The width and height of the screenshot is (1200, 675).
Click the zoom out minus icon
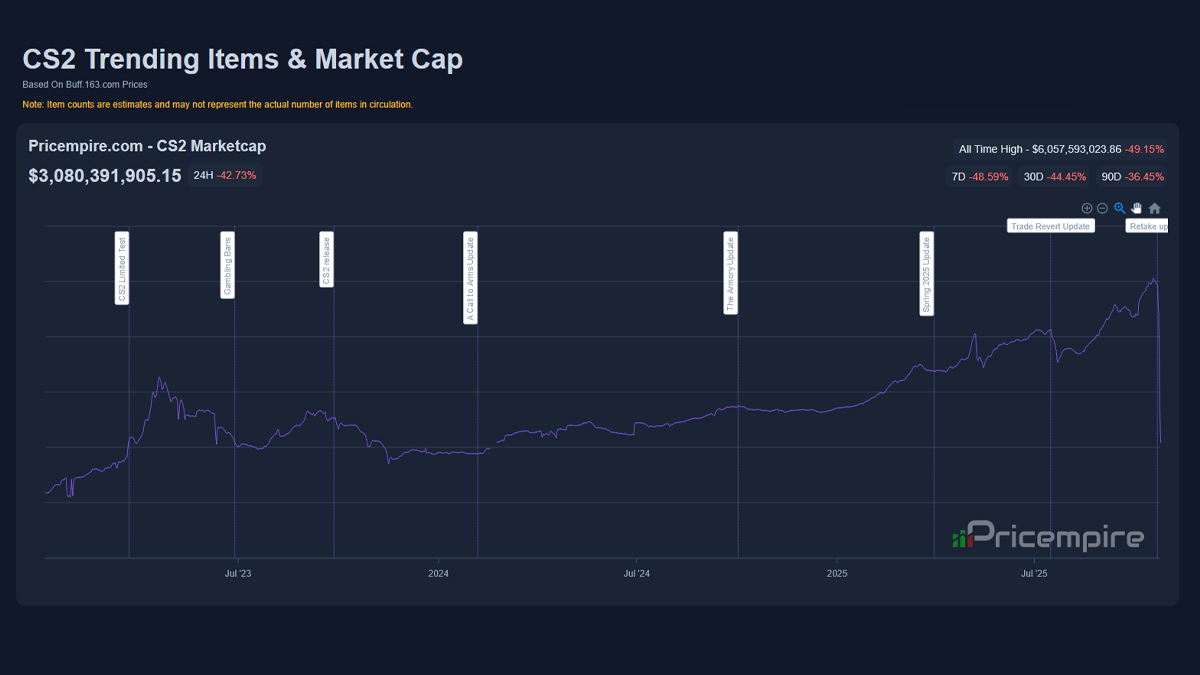coord(1102,208)
